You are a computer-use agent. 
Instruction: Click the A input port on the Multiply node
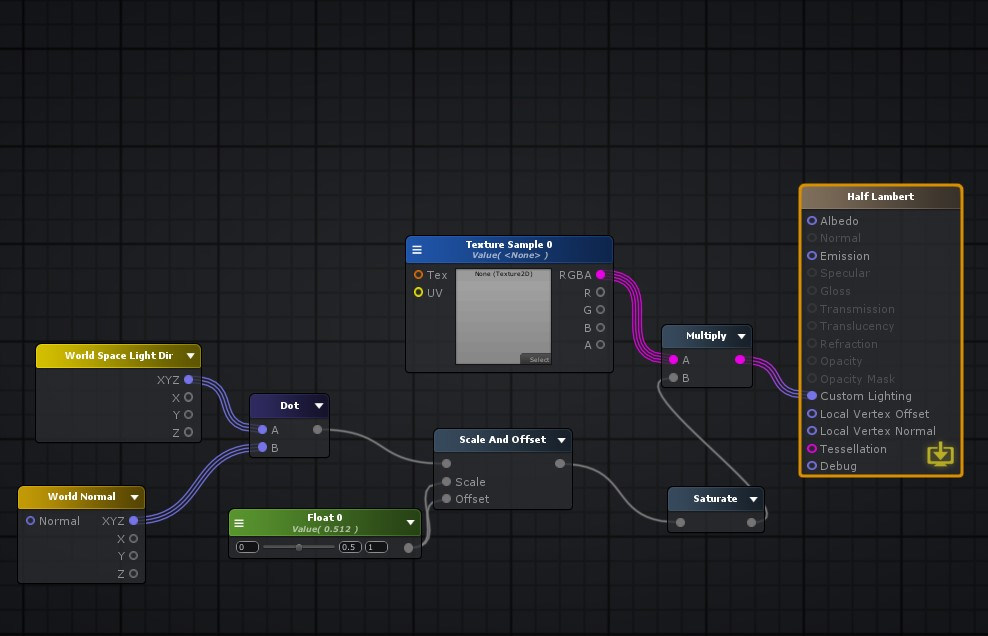click(x=673, y=360)
